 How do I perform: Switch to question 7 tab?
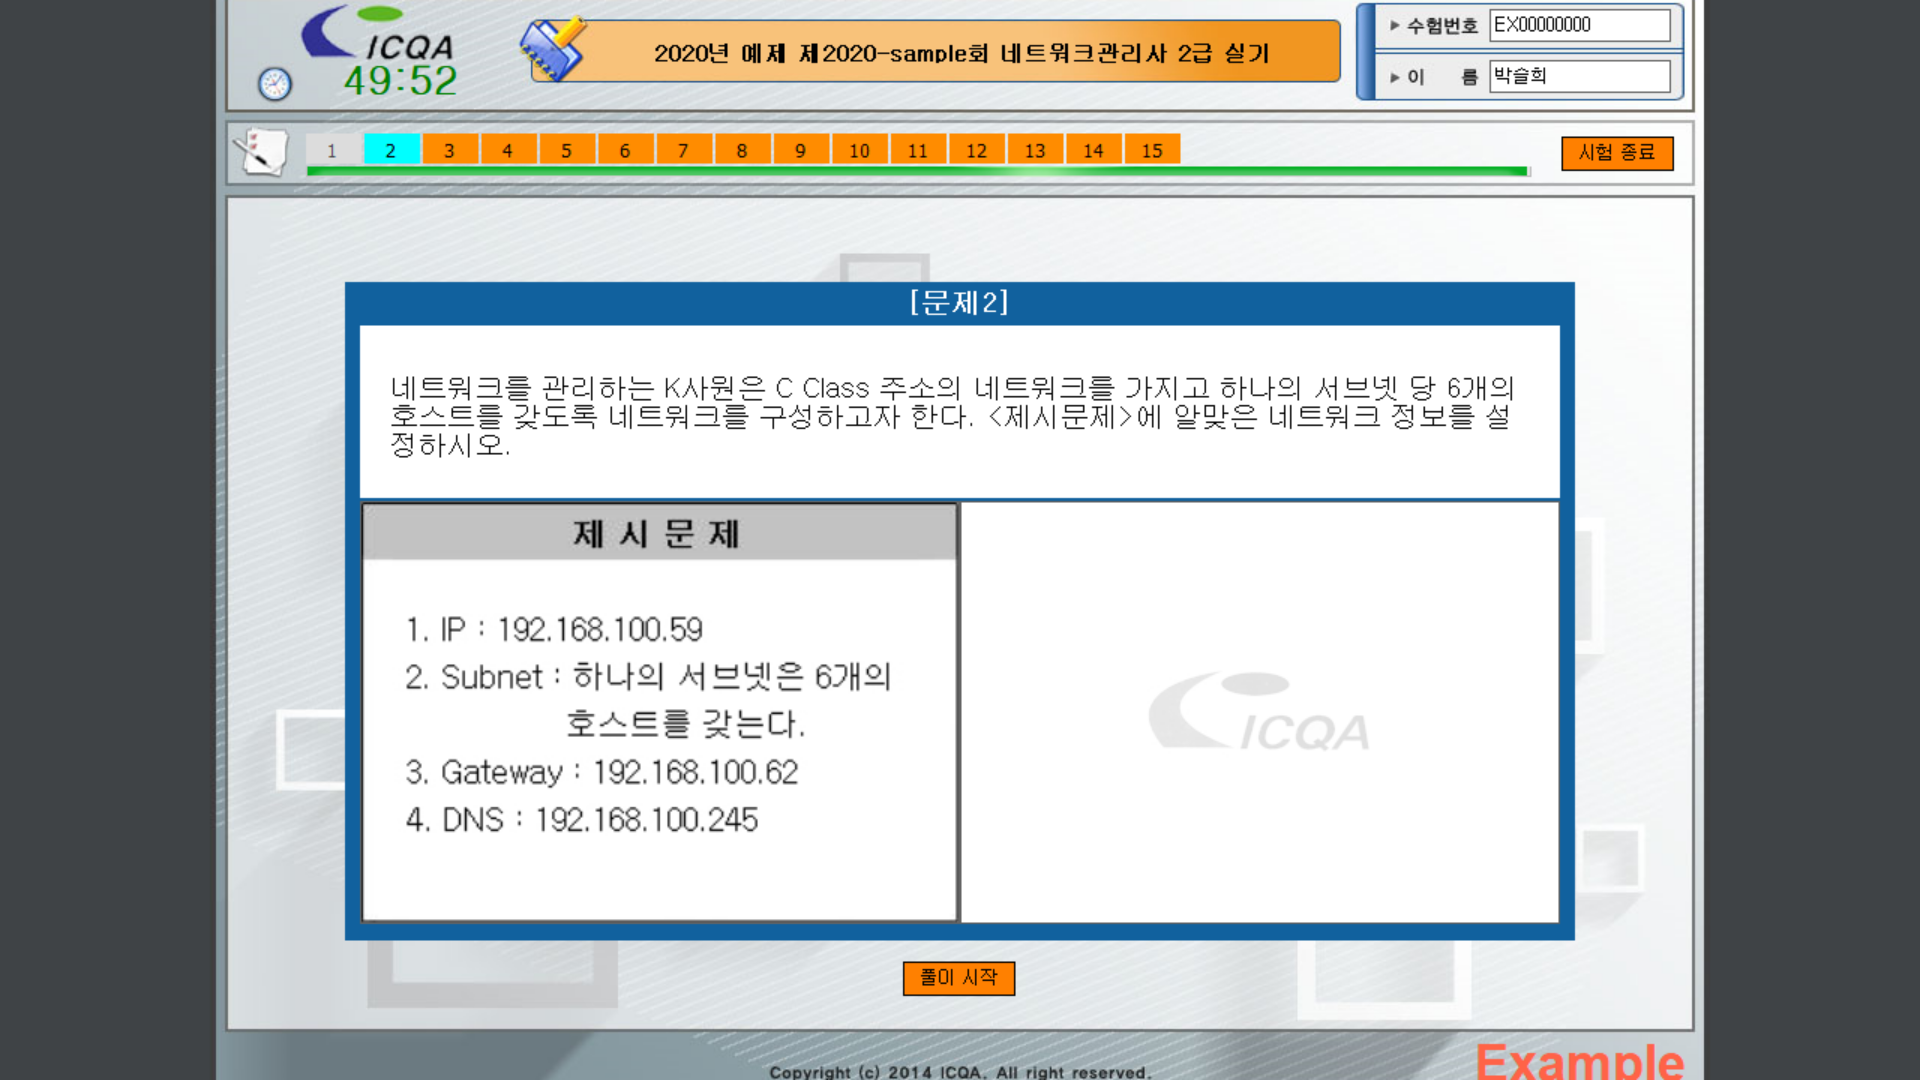tap(683, 150)
